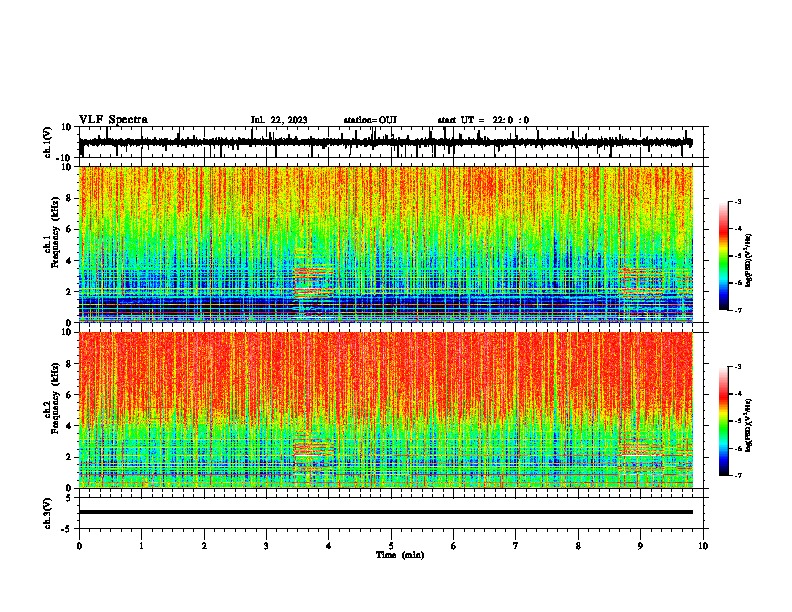
Task: Click the ch.3 axis "-5" tick label
Action: [x=67, y=529]
